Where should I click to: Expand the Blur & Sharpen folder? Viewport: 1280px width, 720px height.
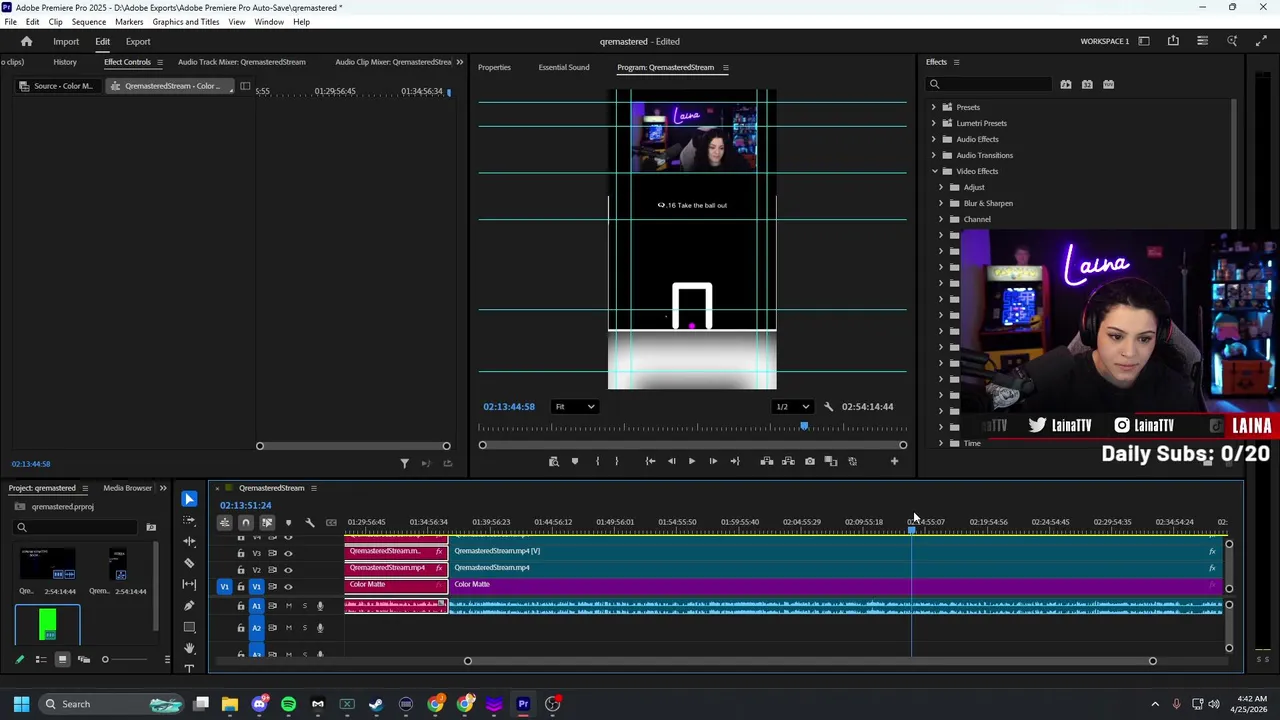click(941, 203)
